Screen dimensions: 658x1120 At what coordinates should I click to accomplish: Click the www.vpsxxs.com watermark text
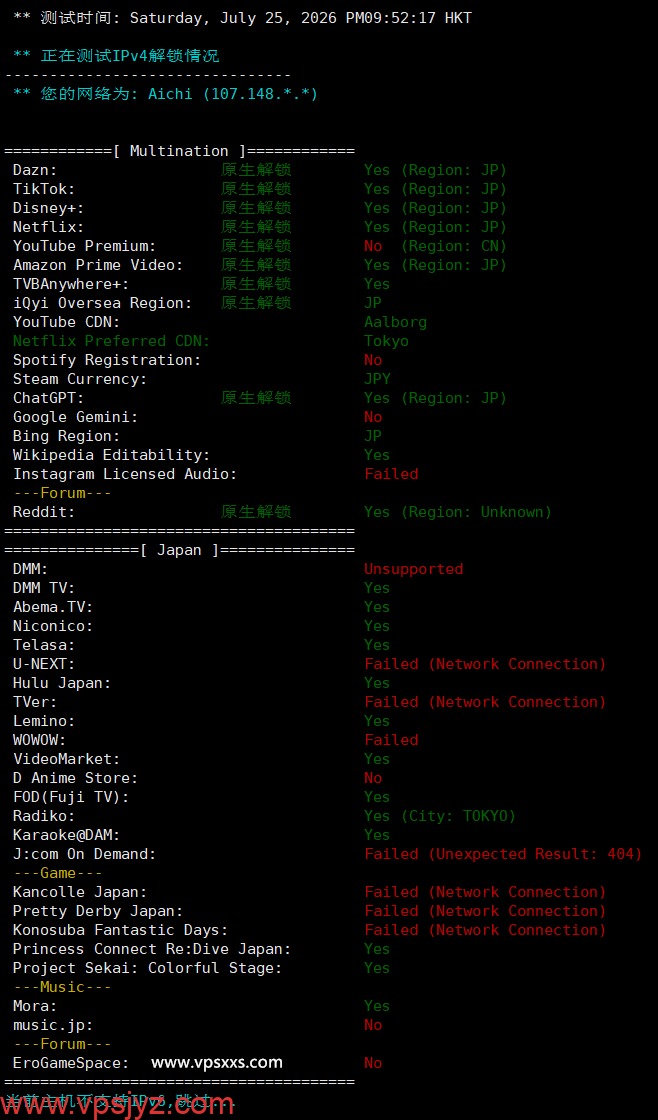[216, 1062]
